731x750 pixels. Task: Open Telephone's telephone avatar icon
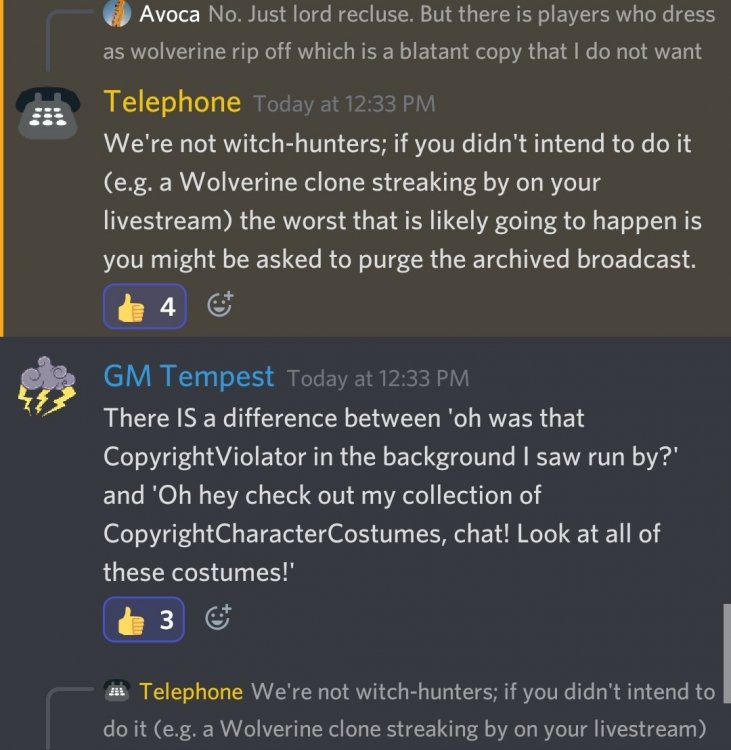(x=47, y=113)
